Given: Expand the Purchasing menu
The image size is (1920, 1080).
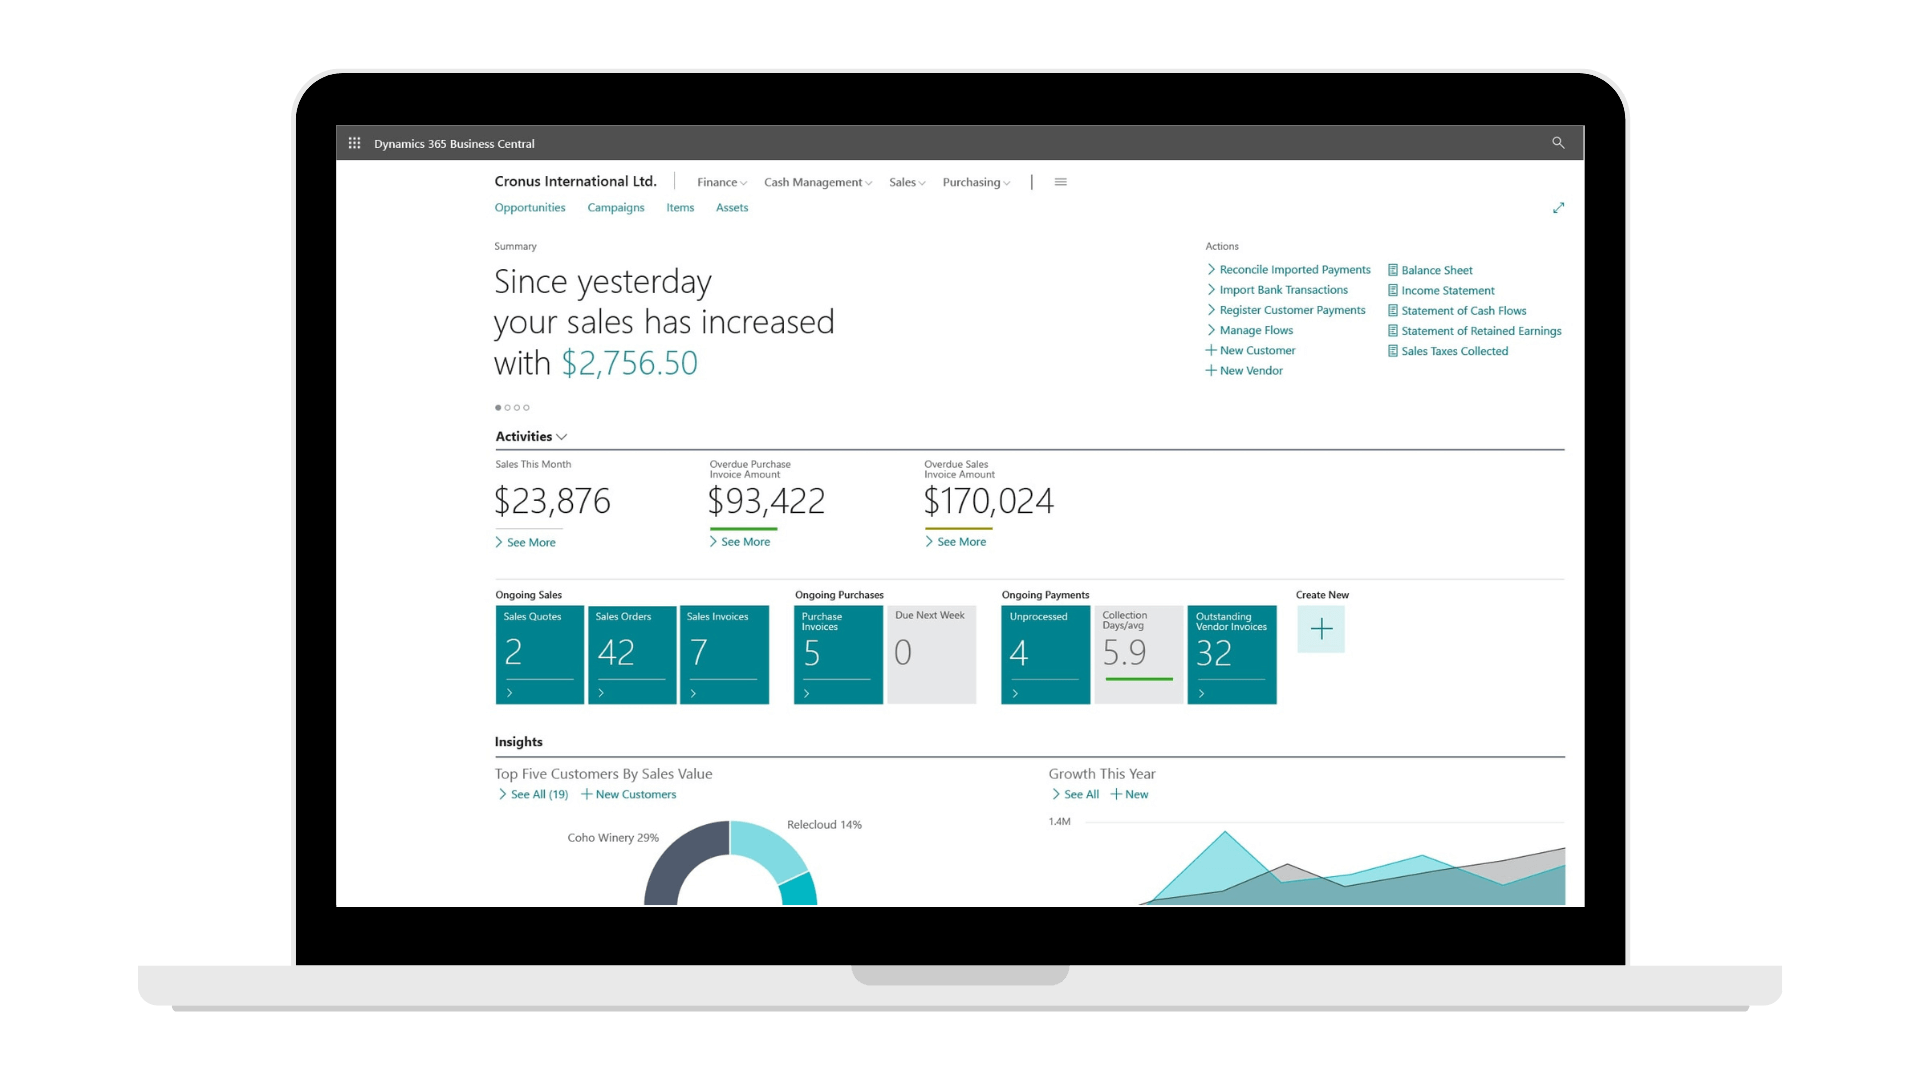Looking at the screenshot, I should tap(976, 182).
